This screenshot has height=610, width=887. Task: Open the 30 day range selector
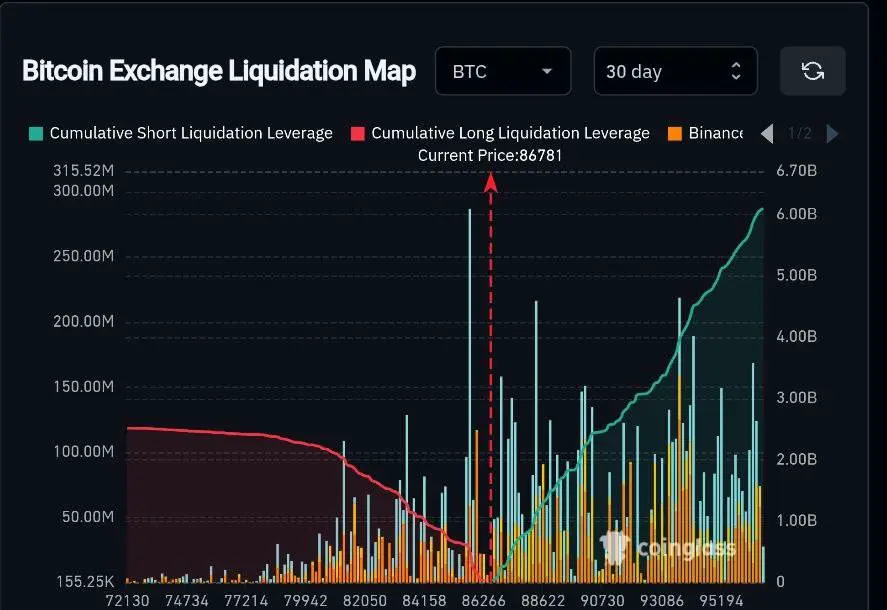[675, 71]
